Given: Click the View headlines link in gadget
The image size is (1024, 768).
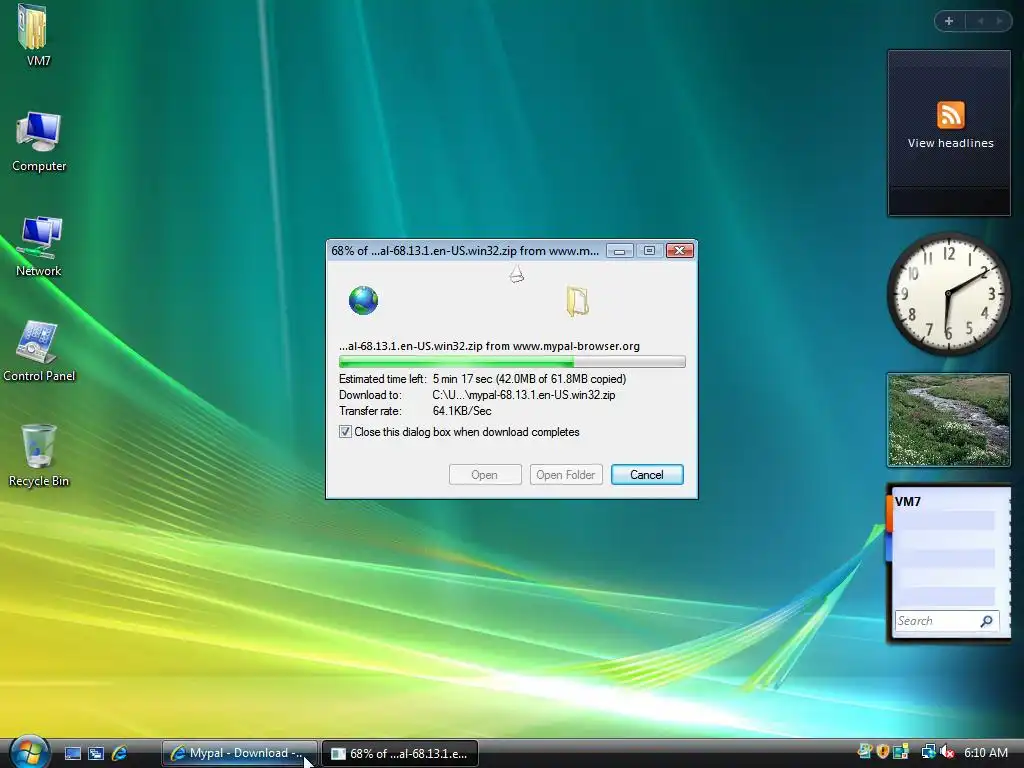Looking at the screenshot, I should (950, 143).
